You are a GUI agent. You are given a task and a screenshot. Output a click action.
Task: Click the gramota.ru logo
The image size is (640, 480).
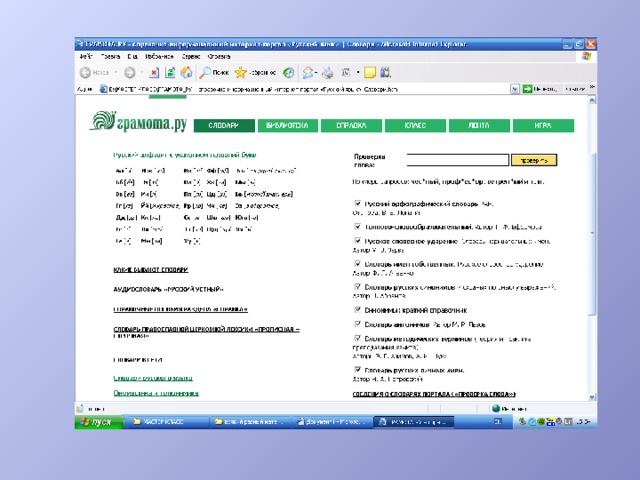coord(138,122)
